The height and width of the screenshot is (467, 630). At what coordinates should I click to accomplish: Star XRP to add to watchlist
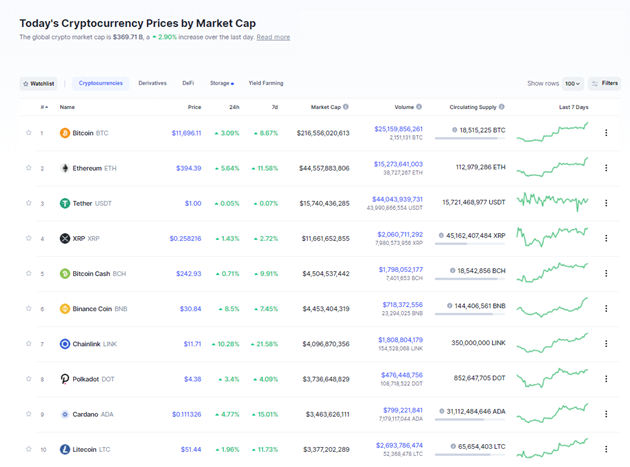click(x=29, y=238)
